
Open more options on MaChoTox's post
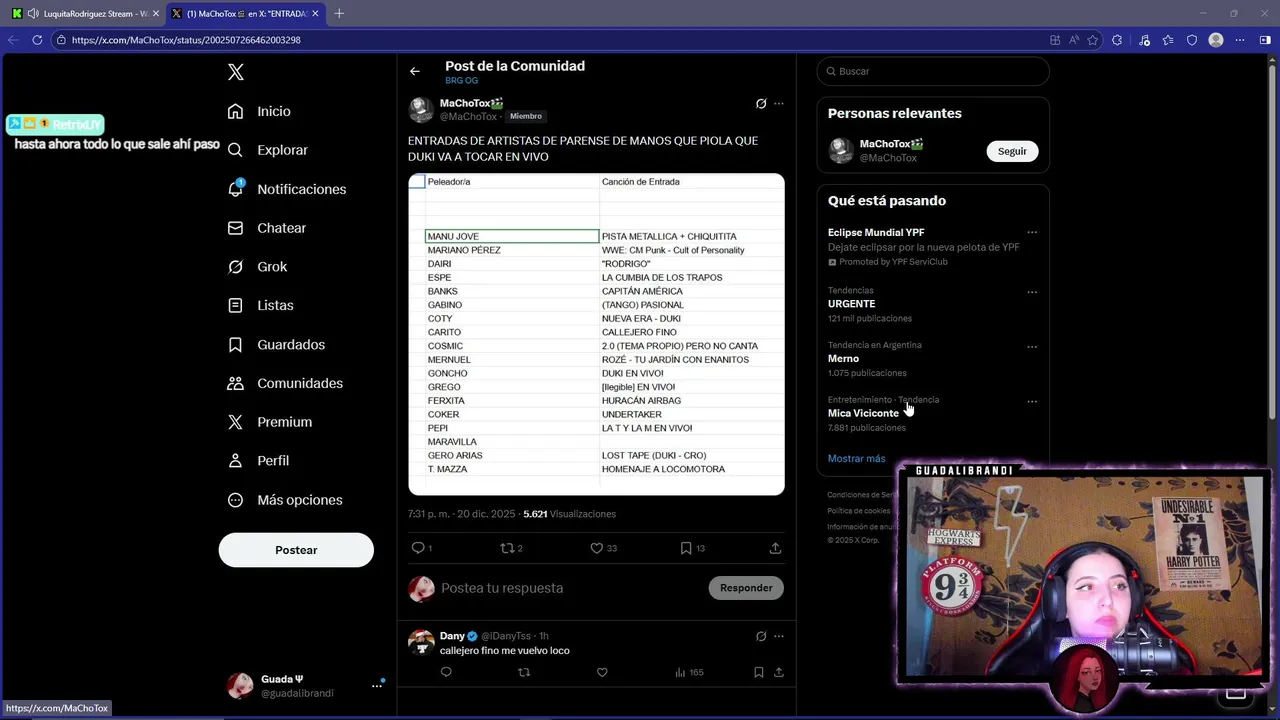coord(779,103)
